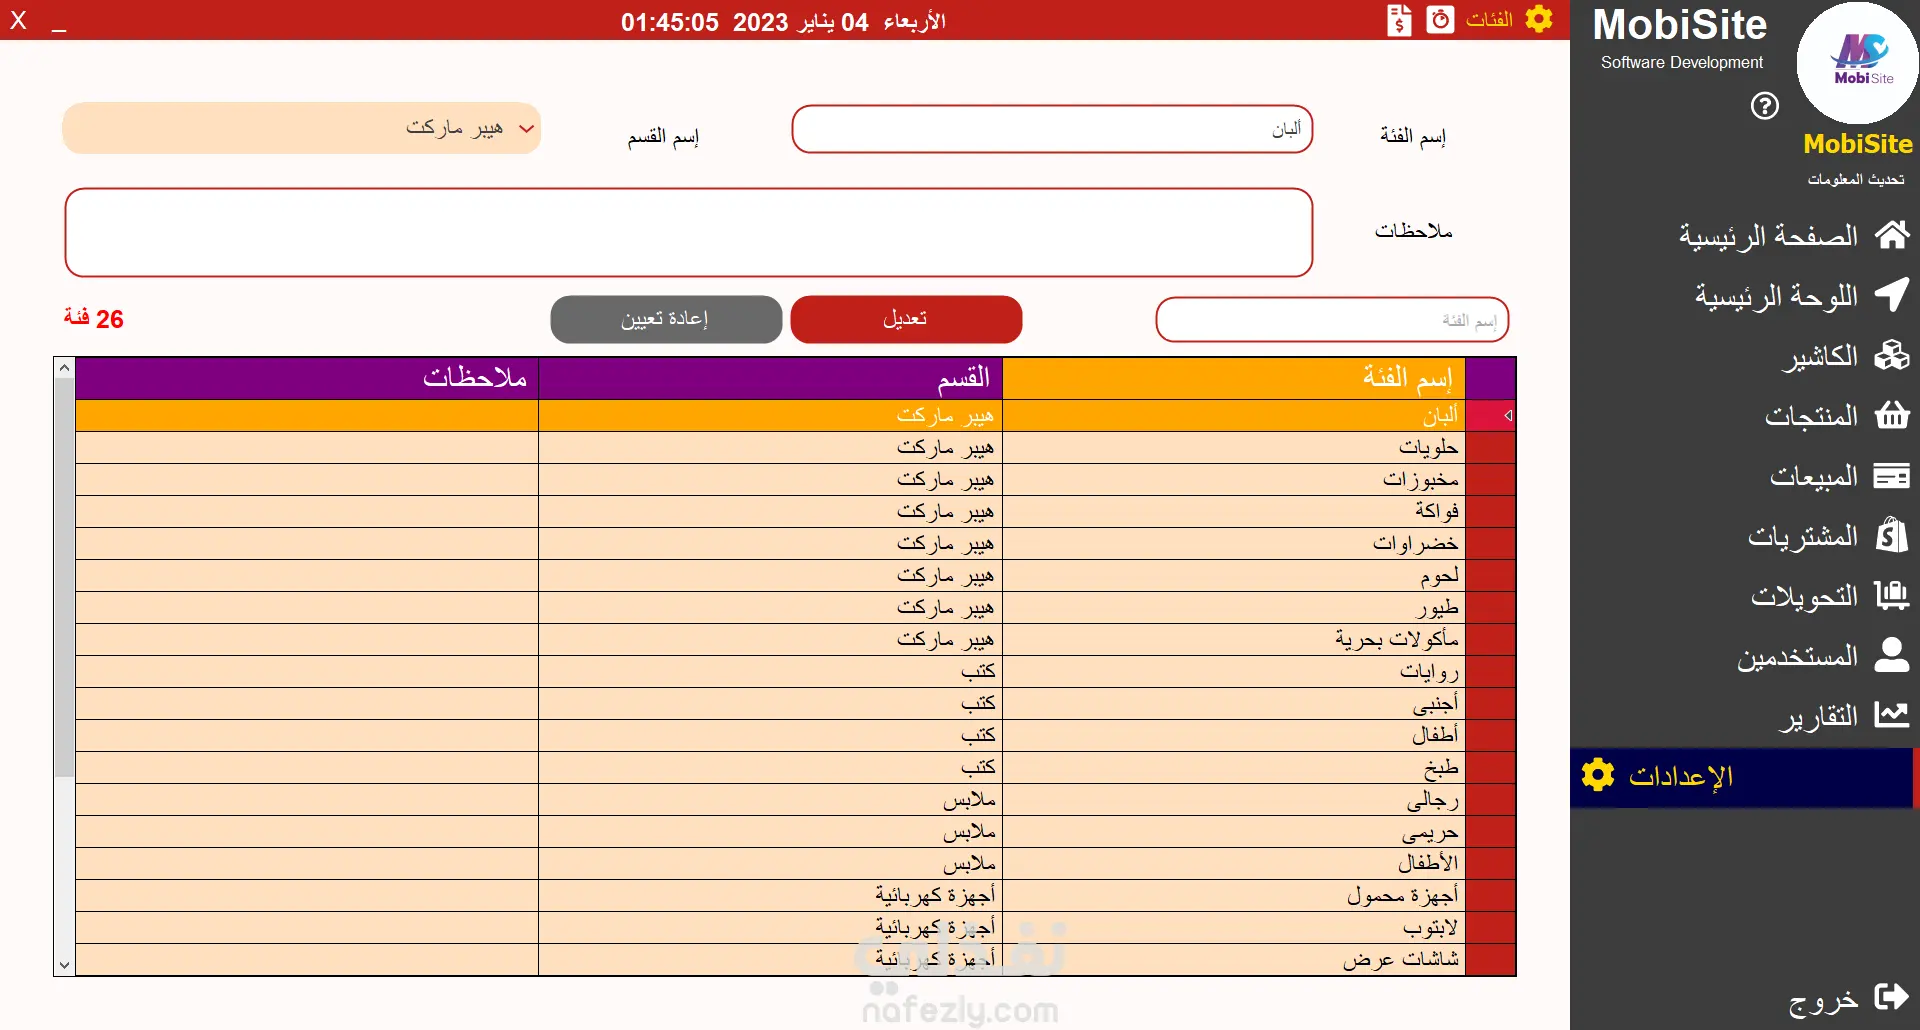Screen dimensions: 1920x1030
Task: Open اللوحة الرئيسية paper plane icon
Action: pyautogui.click(x=1892, y=295)
